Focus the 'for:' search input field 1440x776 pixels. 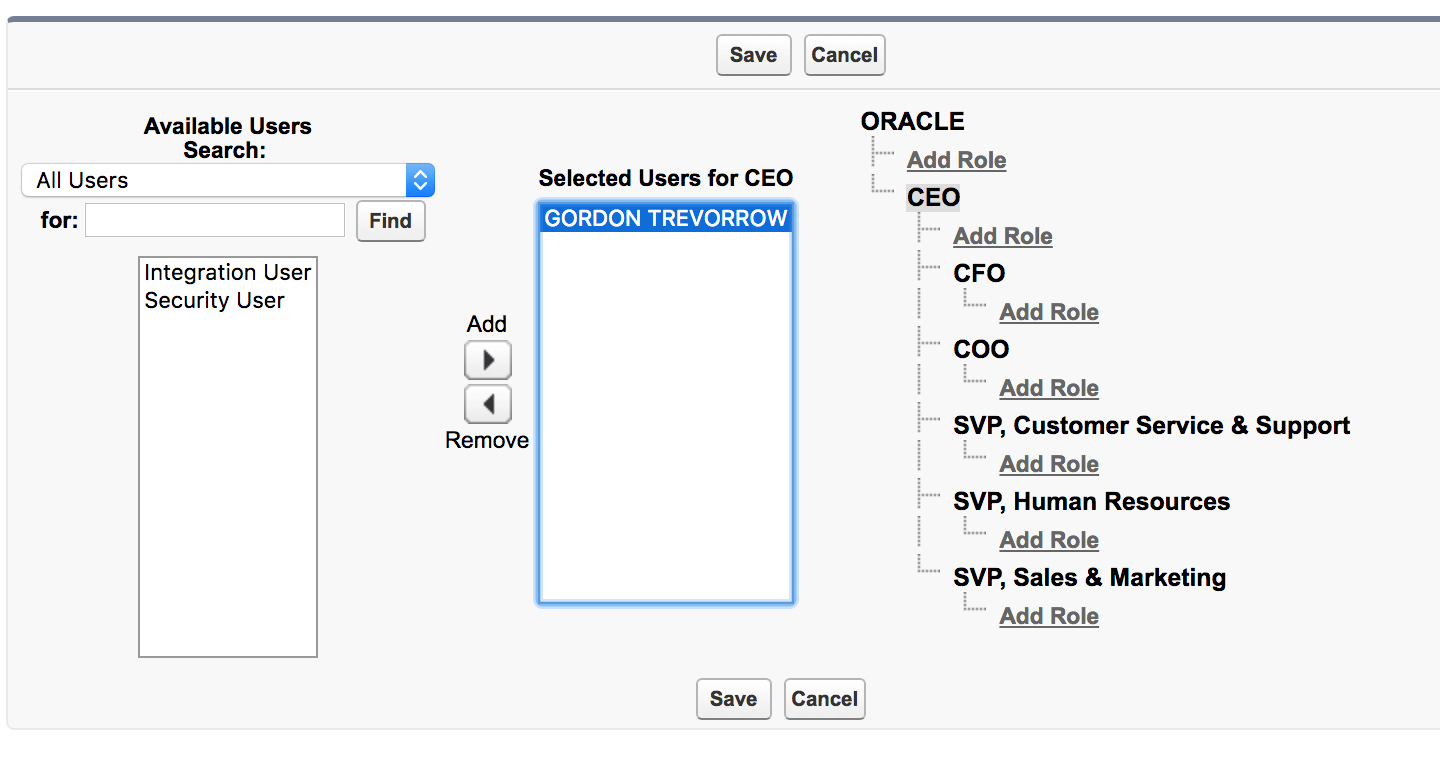pyautogui.click(x=215, y=220)
